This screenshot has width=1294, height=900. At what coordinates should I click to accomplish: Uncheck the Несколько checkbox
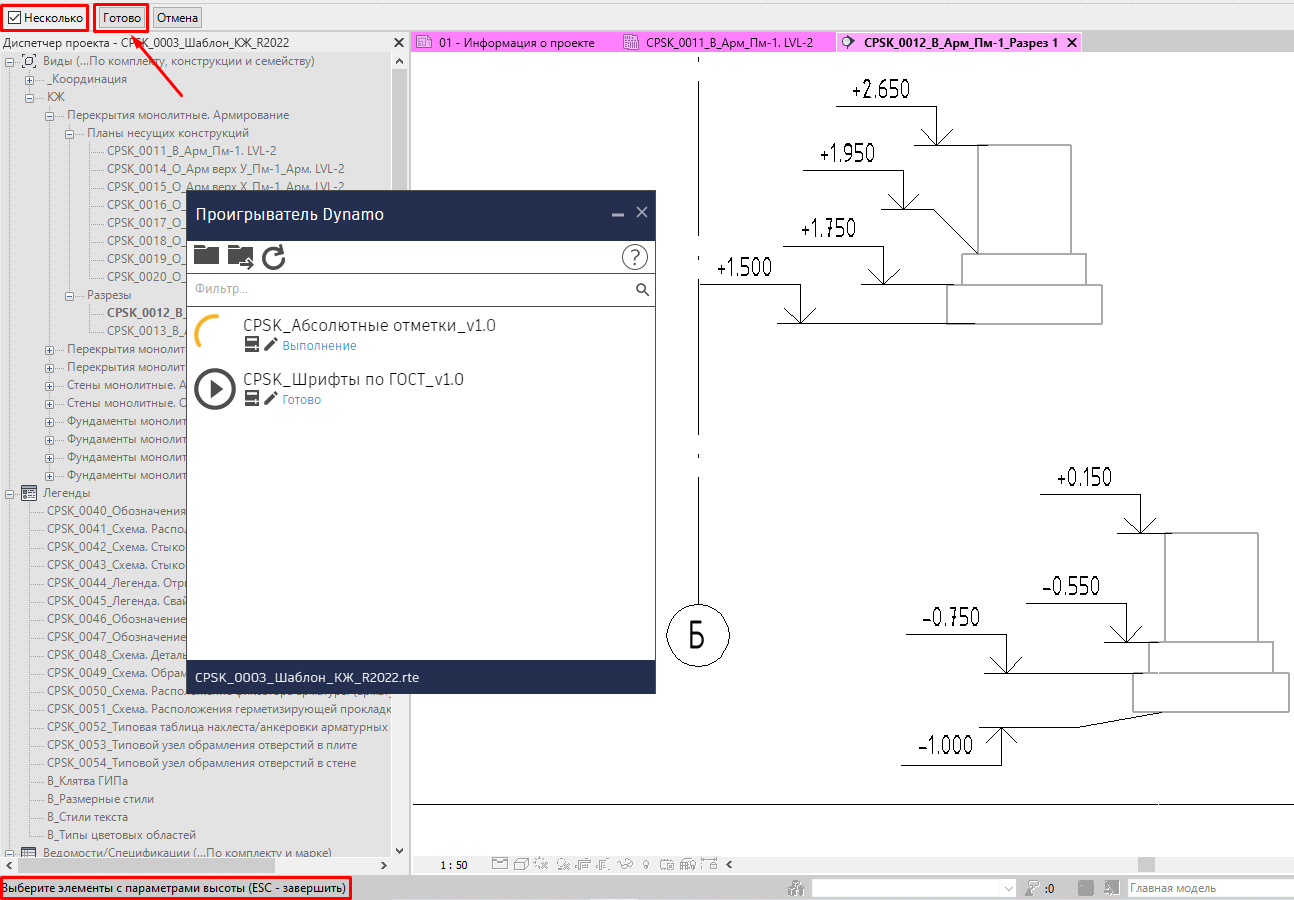coord(14,18)
